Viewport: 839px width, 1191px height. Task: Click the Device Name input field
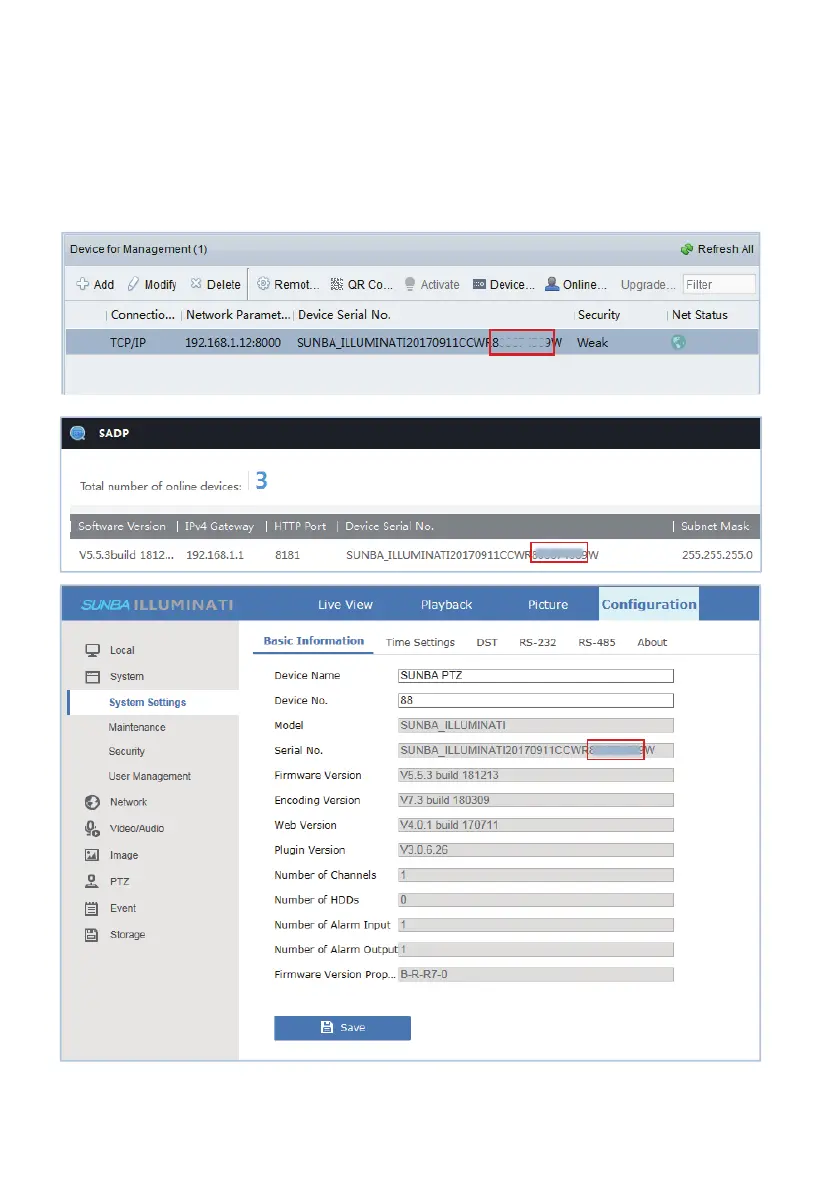535,675
